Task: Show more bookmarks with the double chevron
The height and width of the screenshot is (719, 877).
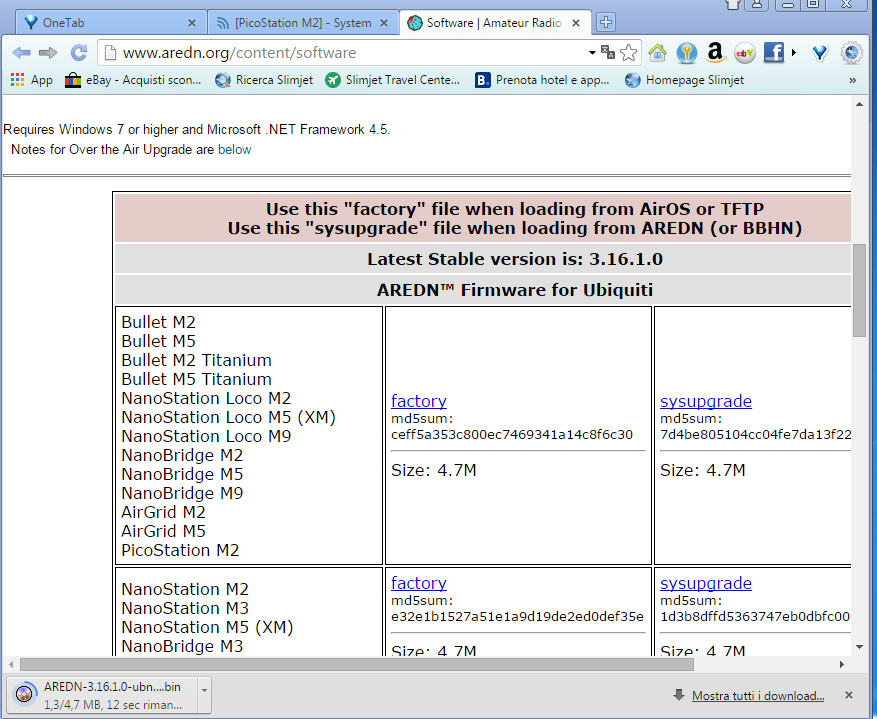Action: coord(852,81)
